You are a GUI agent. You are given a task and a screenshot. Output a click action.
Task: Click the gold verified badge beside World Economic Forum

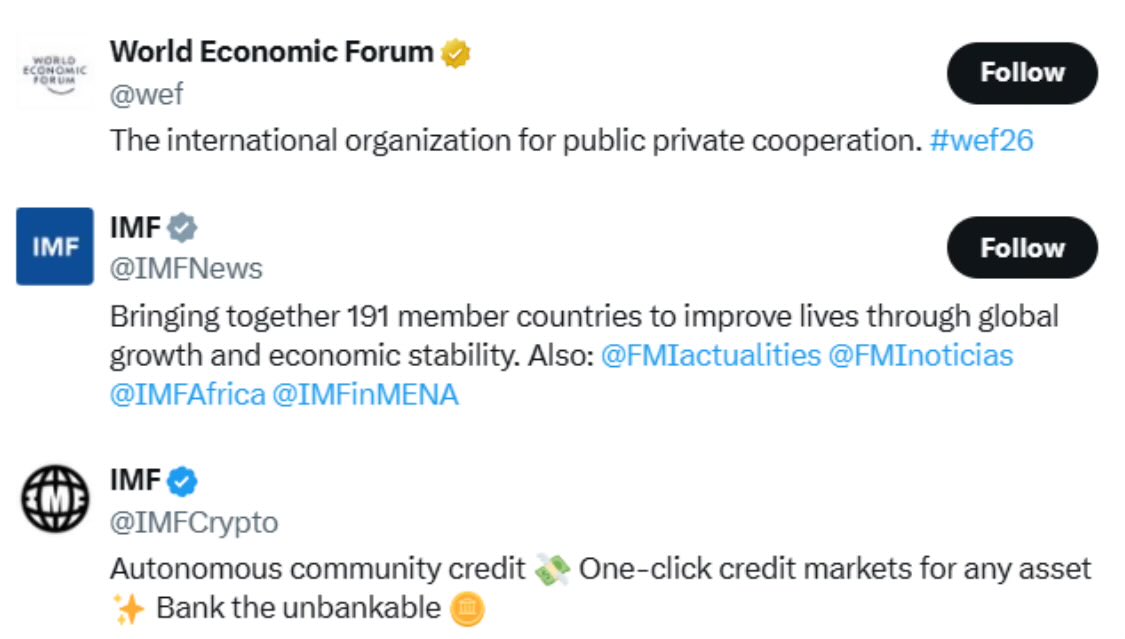(456, 52)
